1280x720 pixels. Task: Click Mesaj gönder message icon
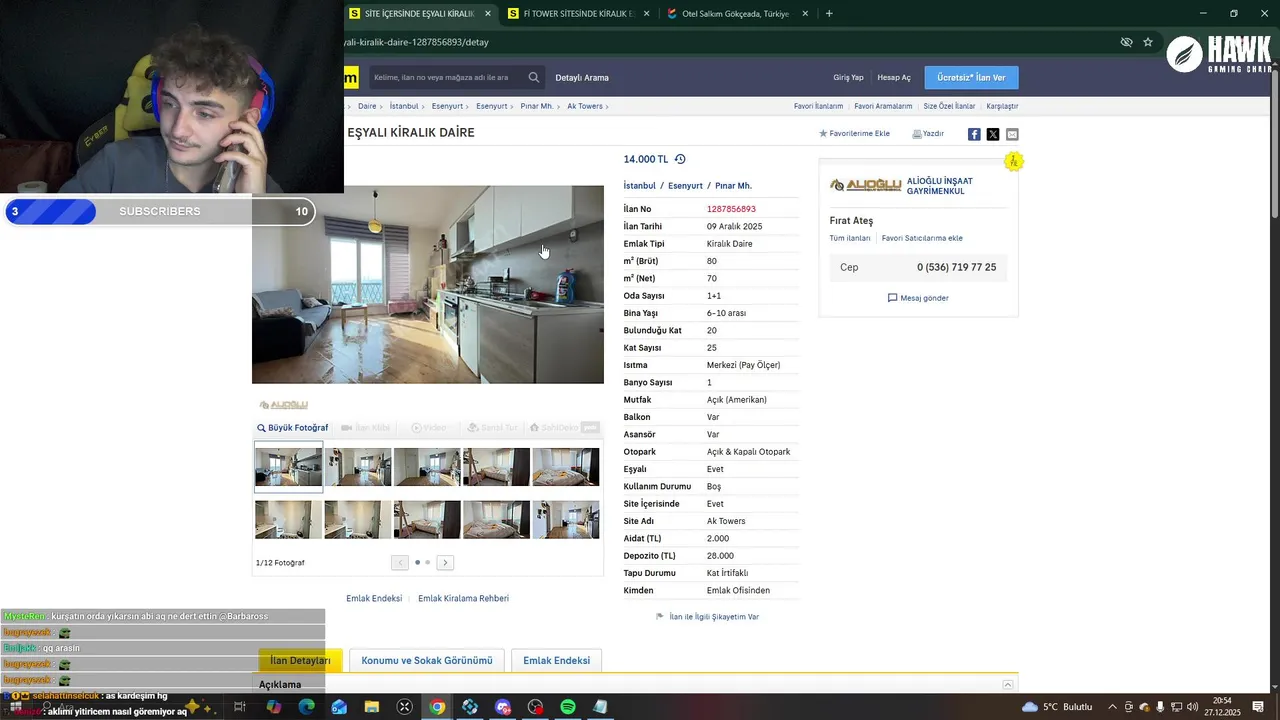click(x=893, y=298)
